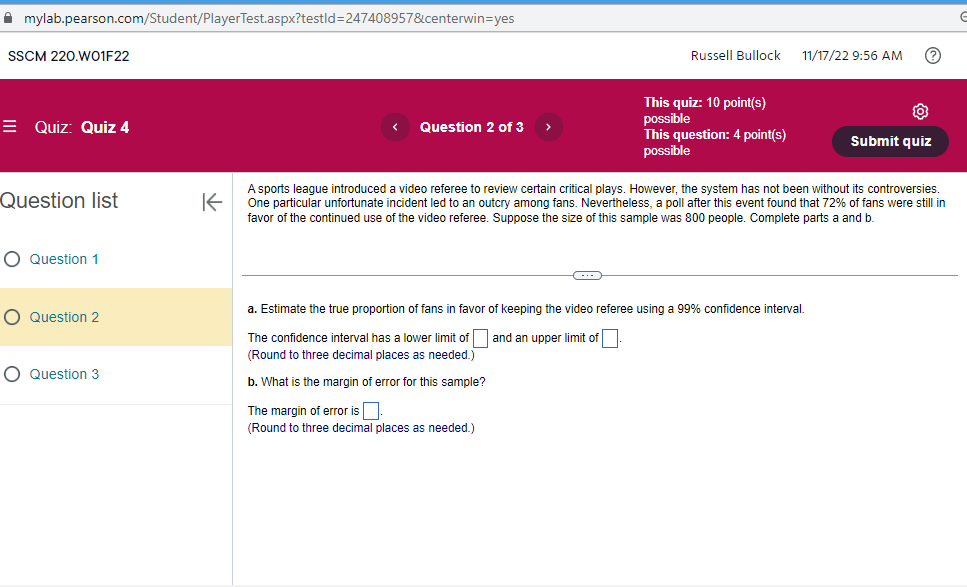
Task: Select Question 1 status circle
Action: coord(12,259)
